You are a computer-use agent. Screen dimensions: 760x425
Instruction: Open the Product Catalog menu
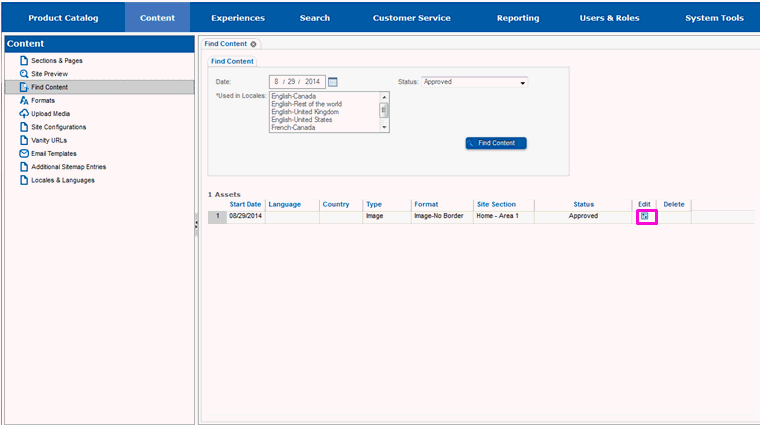click(63, 18)
